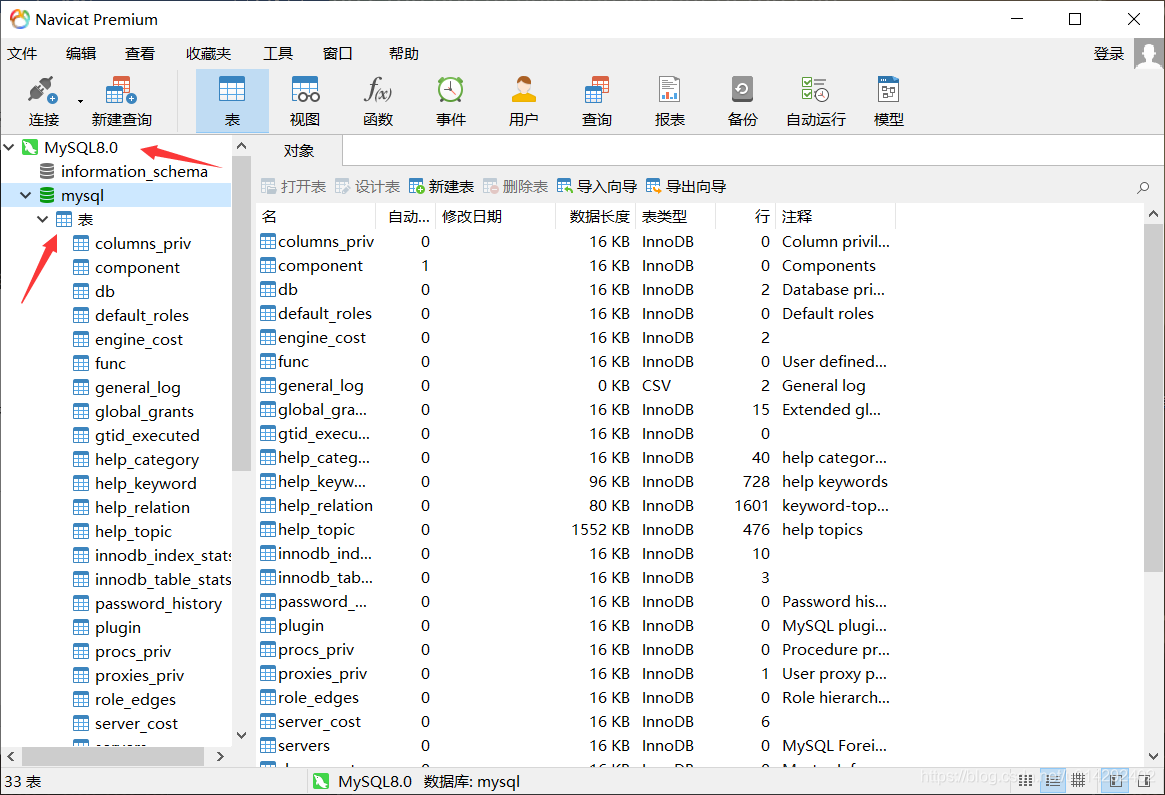Click tree scrollbar up arrow

pyautogui.click(x=241, y=146)
